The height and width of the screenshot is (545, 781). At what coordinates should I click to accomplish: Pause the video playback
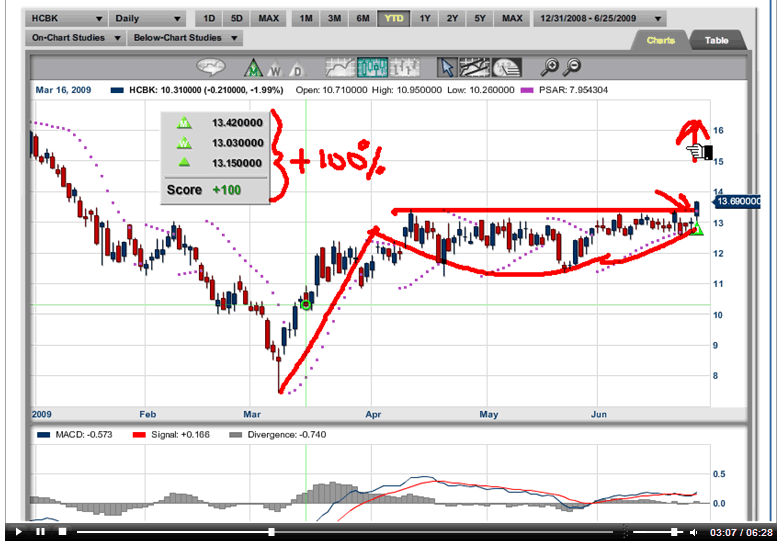point(40,532)
